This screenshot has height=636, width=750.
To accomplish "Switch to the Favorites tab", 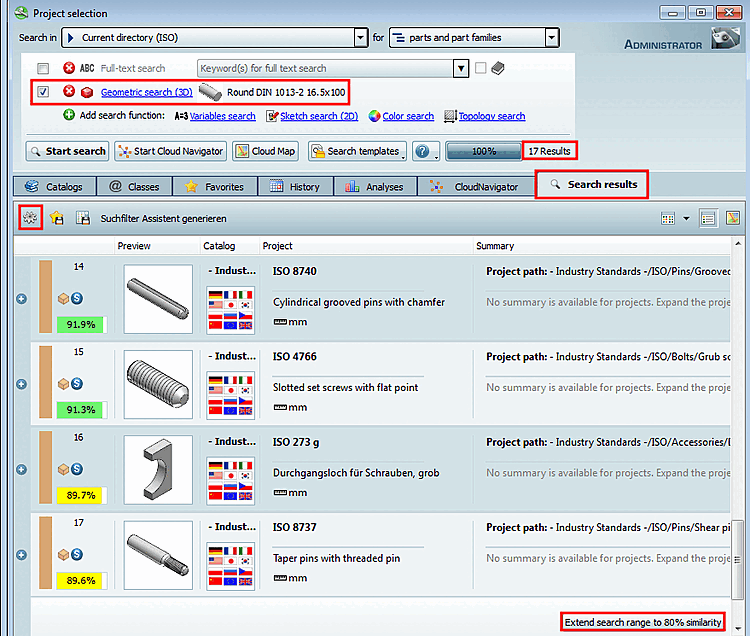I will (x=215, y=186).
